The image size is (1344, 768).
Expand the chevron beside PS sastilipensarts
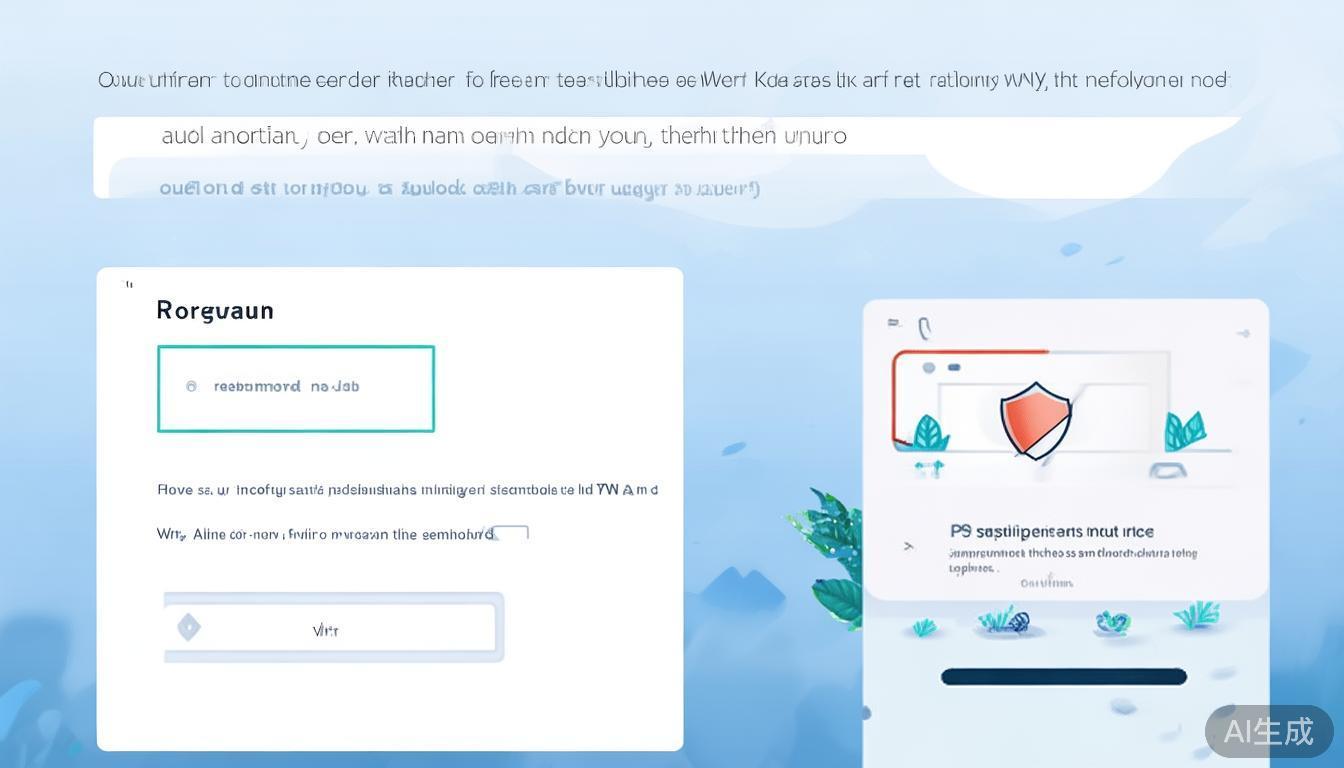(x=908, y=546)
